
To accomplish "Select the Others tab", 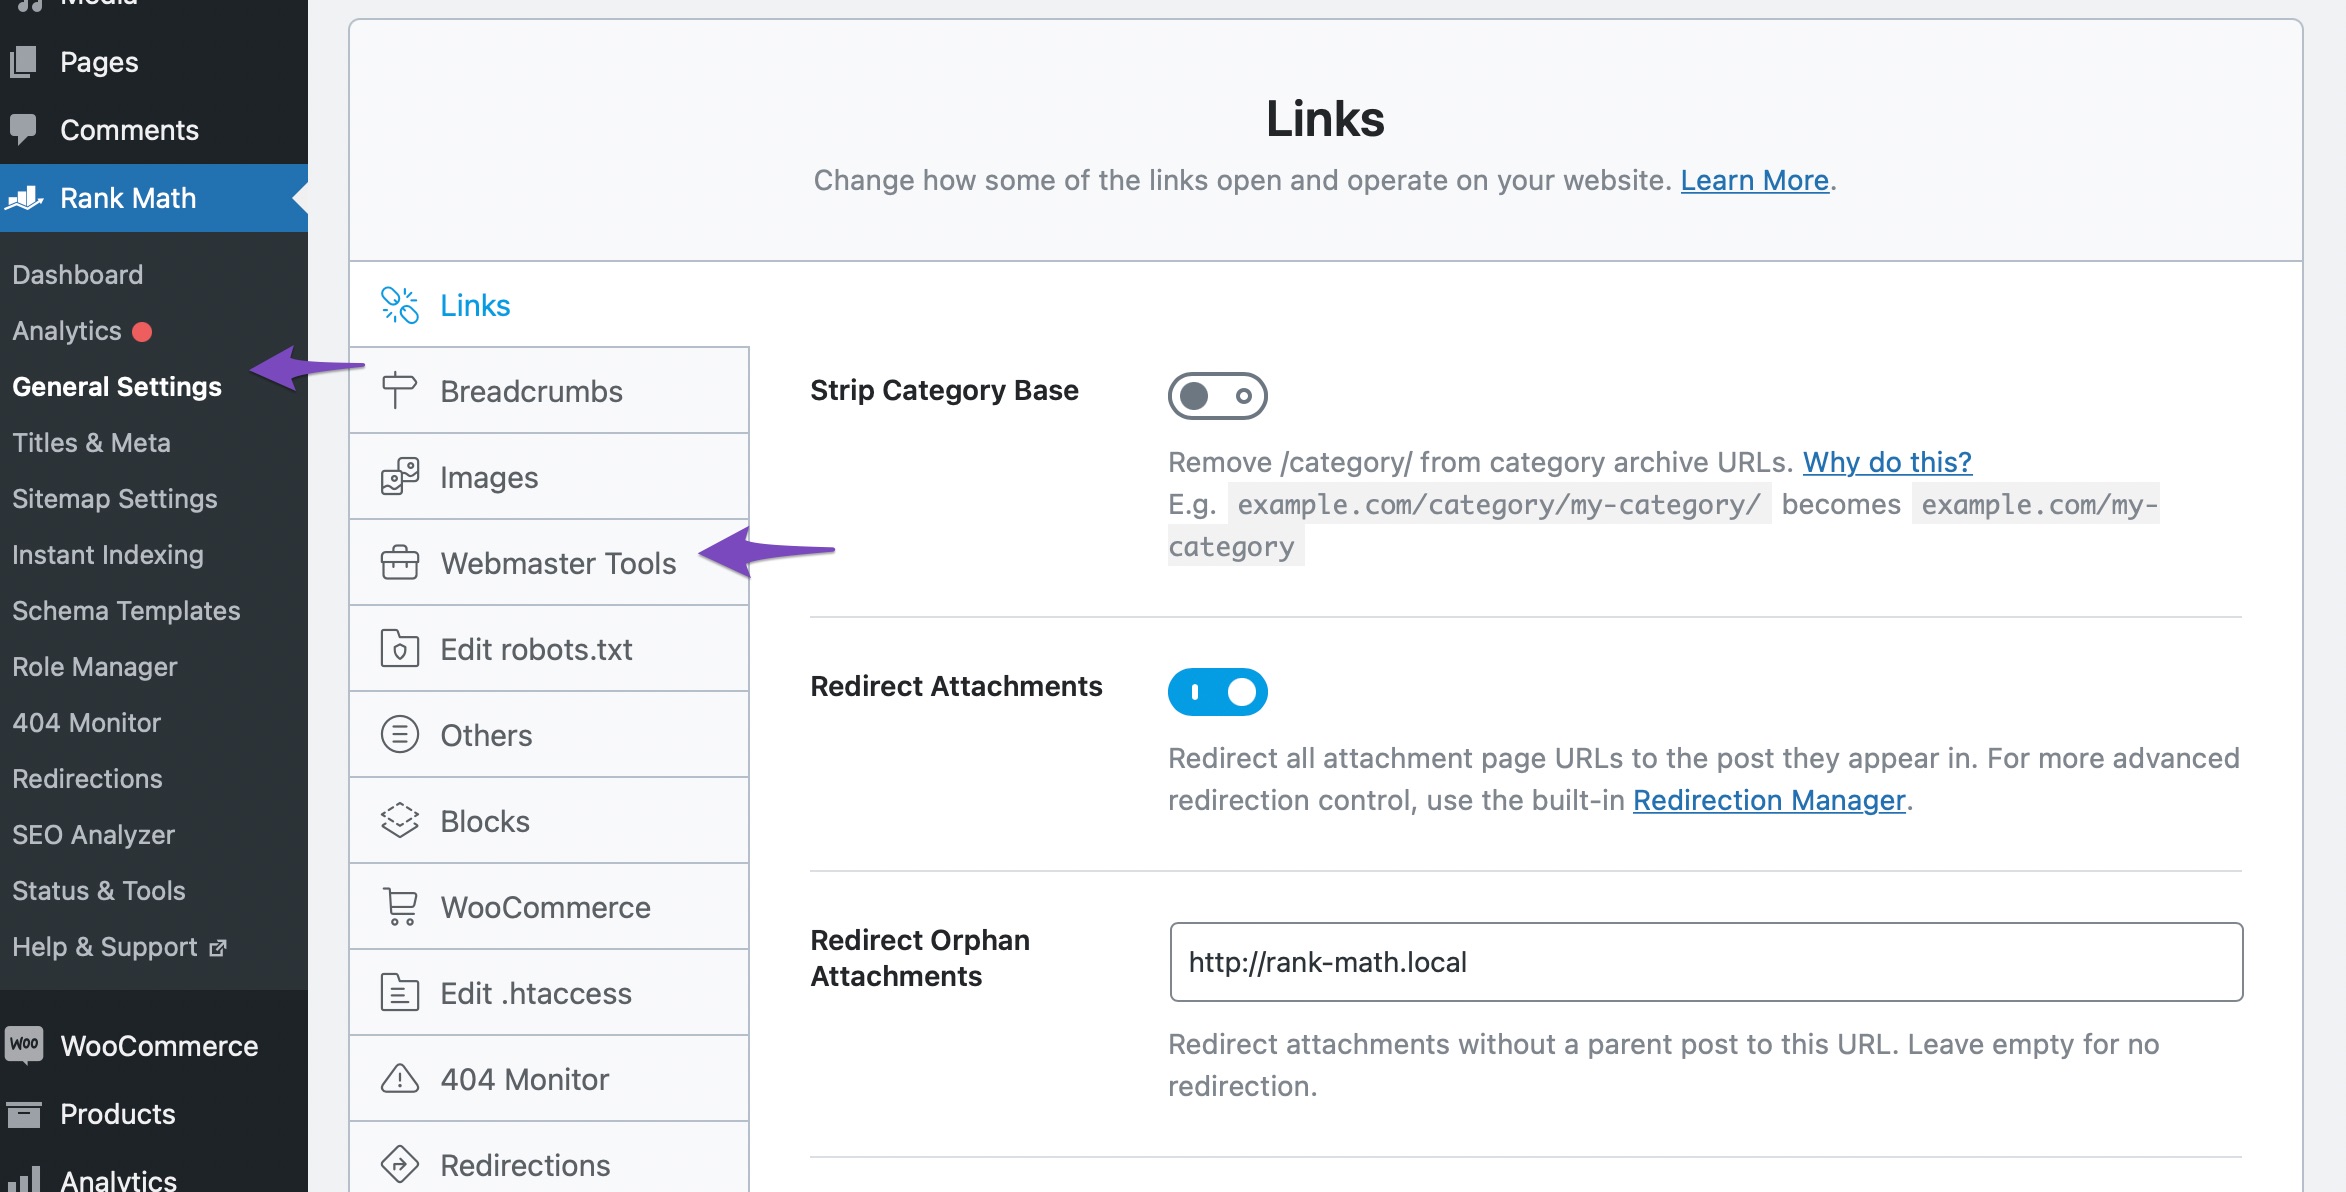I will pos(549,735).
